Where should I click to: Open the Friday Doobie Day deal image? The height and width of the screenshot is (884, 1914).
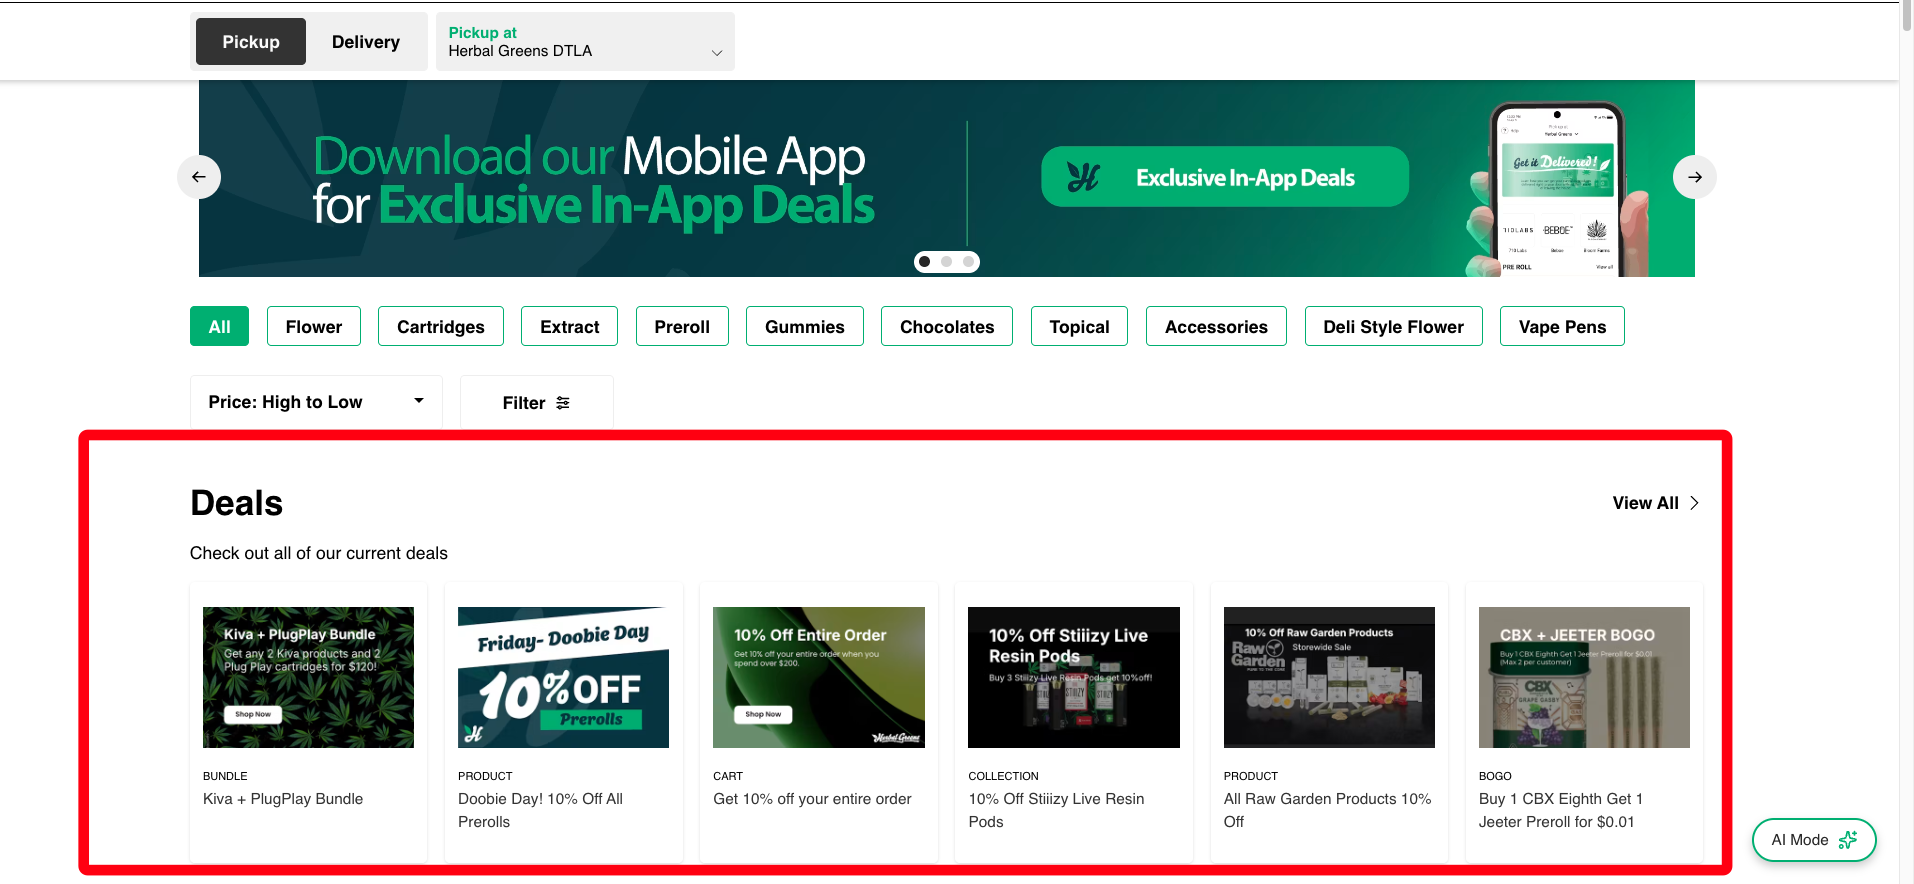pyautogui.click(x=563, y=677)
